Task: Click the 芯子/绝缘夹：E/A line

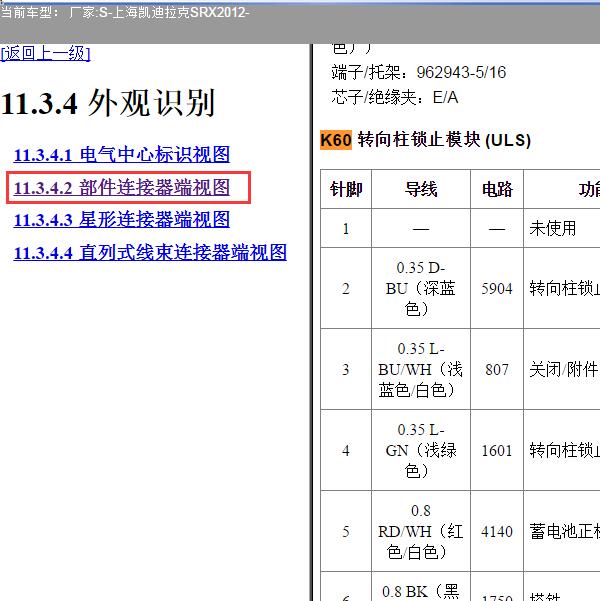Action: pyautogui.click(x=395, y=97)
